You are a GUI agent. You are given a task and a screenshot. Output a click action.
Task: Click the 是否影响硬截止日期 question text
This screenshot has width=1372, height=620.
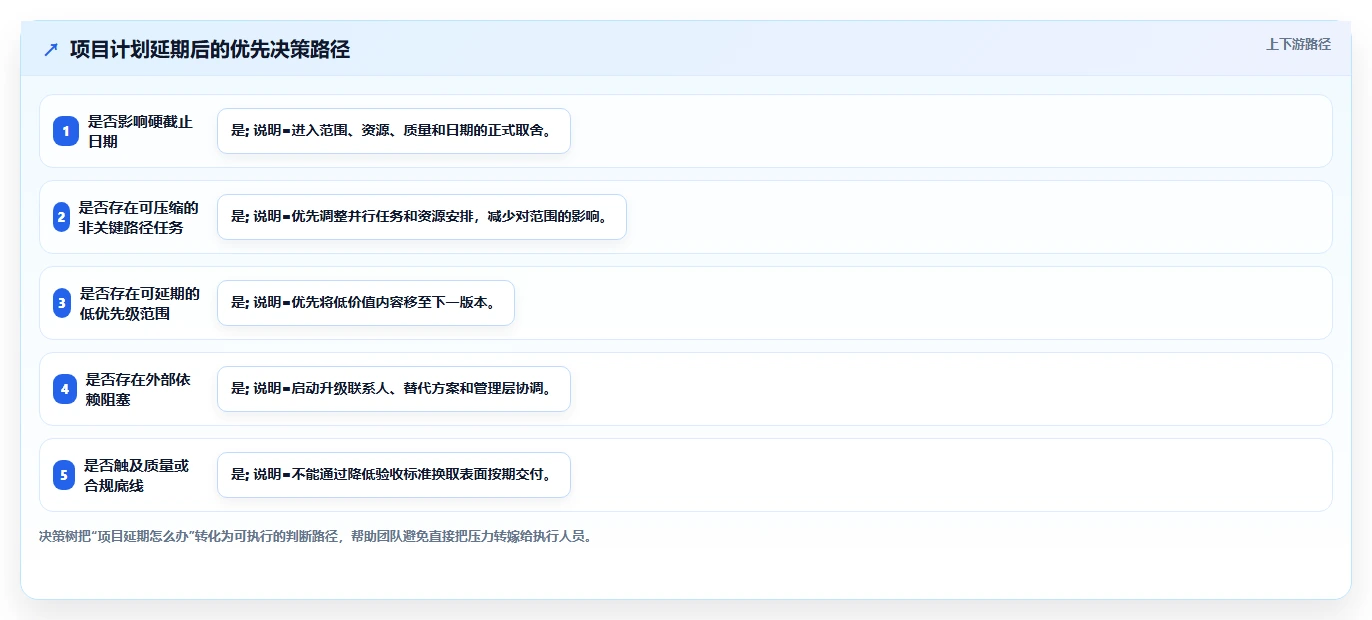pyautogui.click(x=140, y=131)
